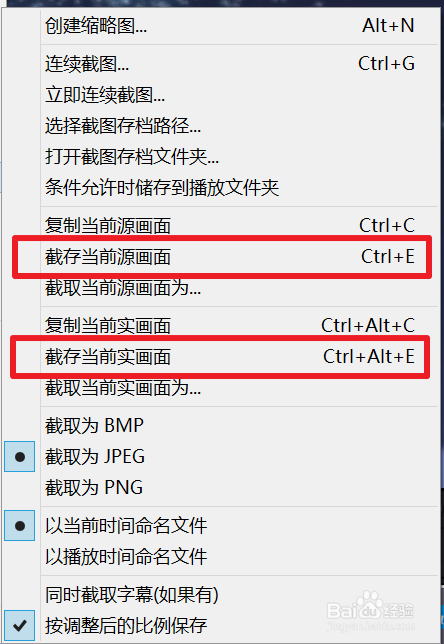Select 截存当前实画面 Ctrl+Alt+E entry

[x=222, y=356]
